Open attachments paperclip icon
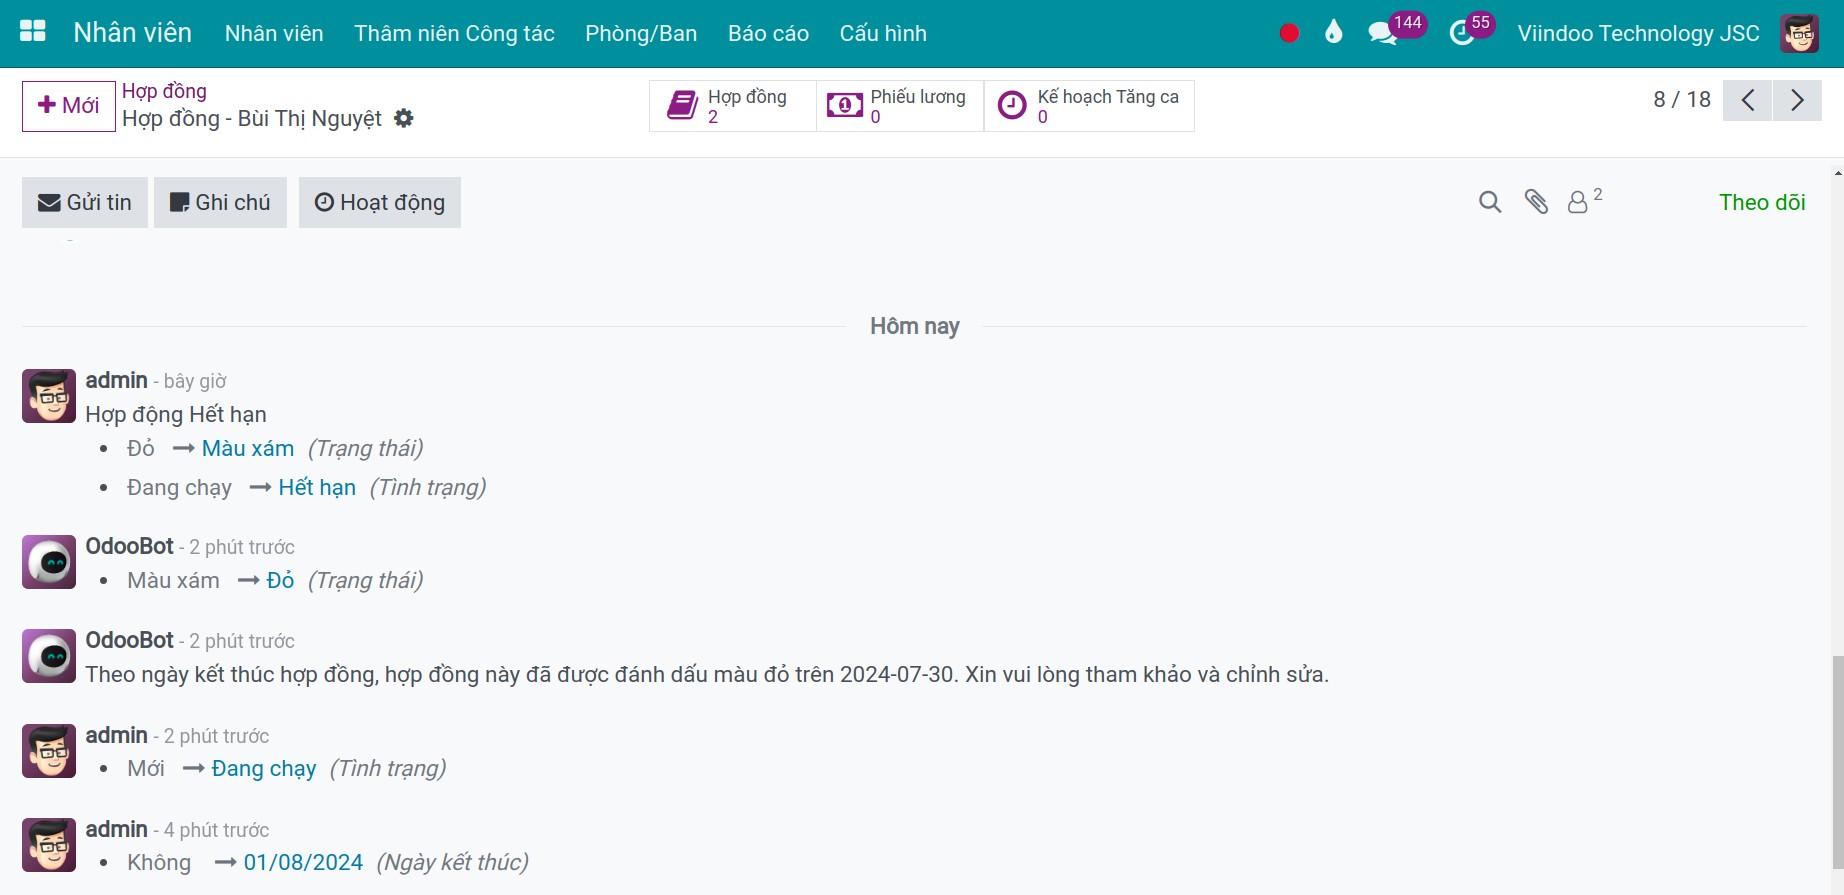 1536,202
